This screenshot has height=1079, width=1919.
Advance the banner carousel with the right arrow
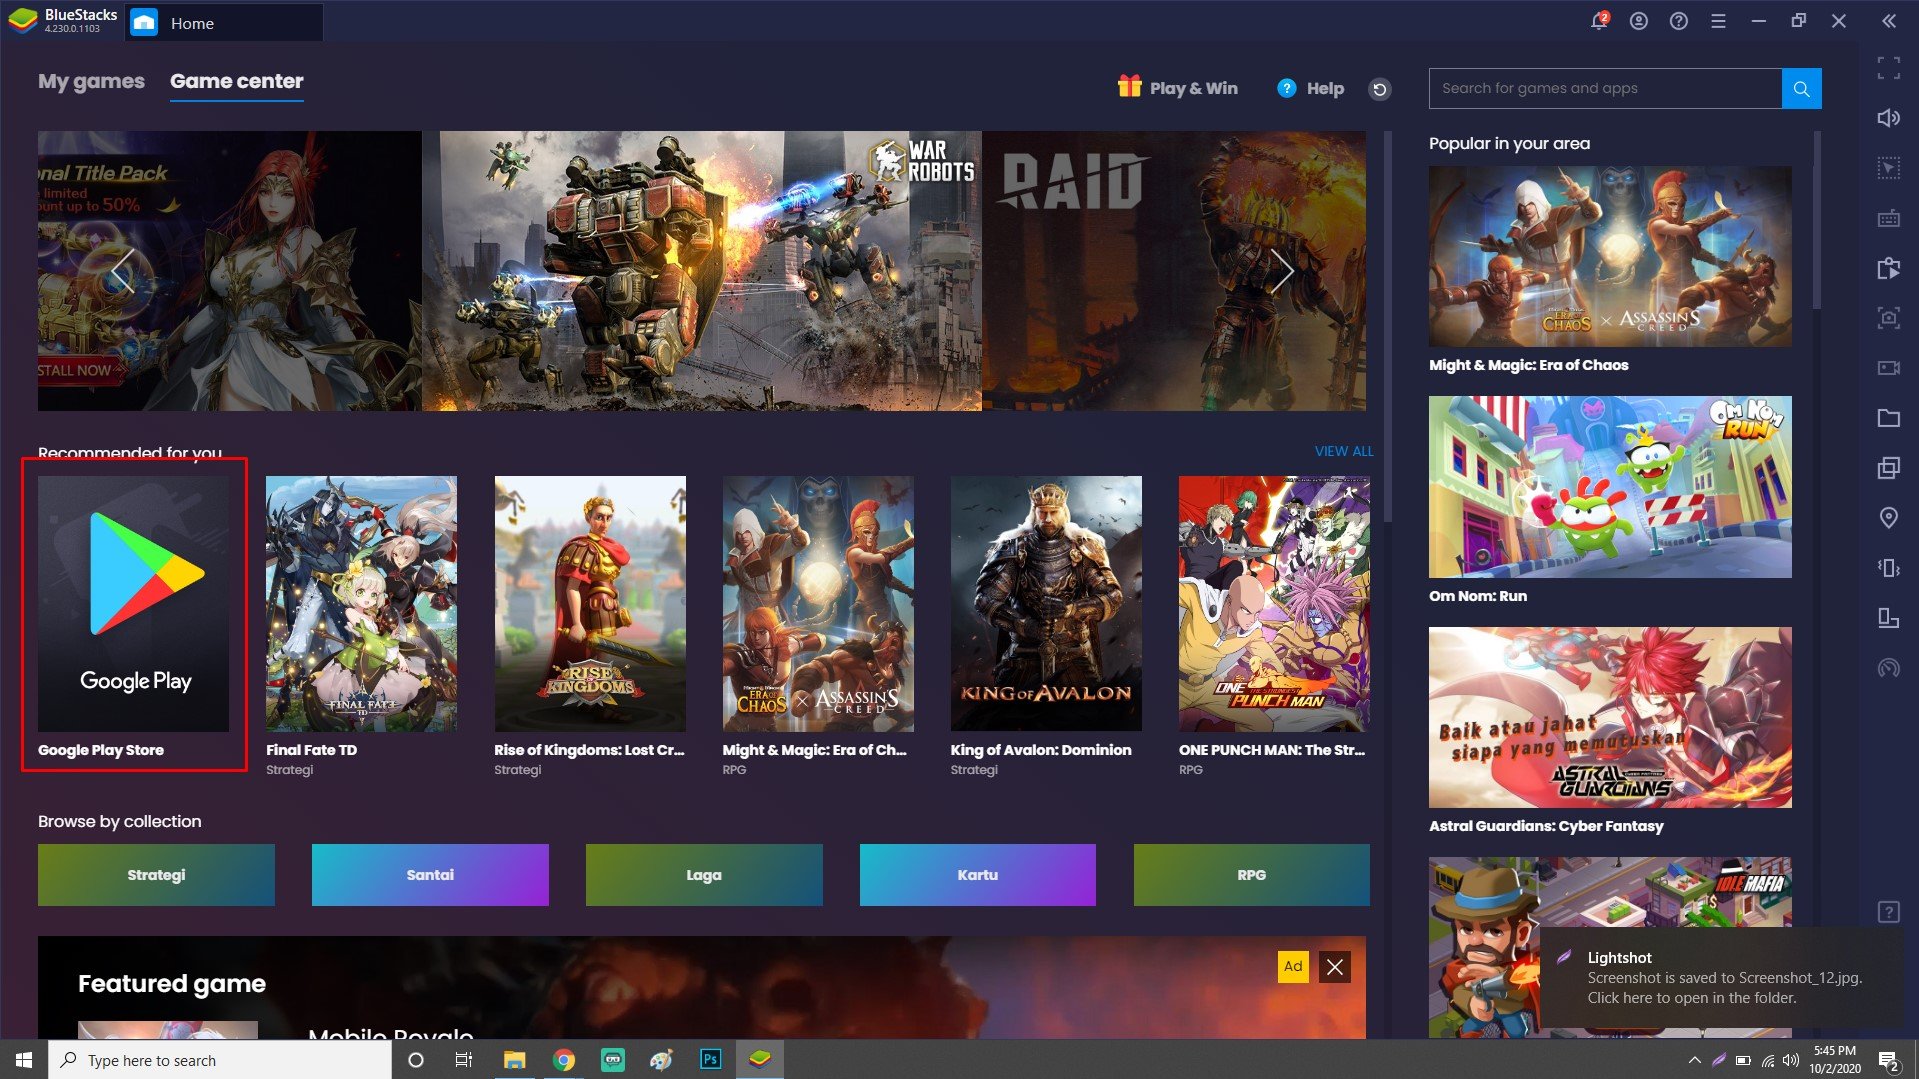pos(1281,271)
